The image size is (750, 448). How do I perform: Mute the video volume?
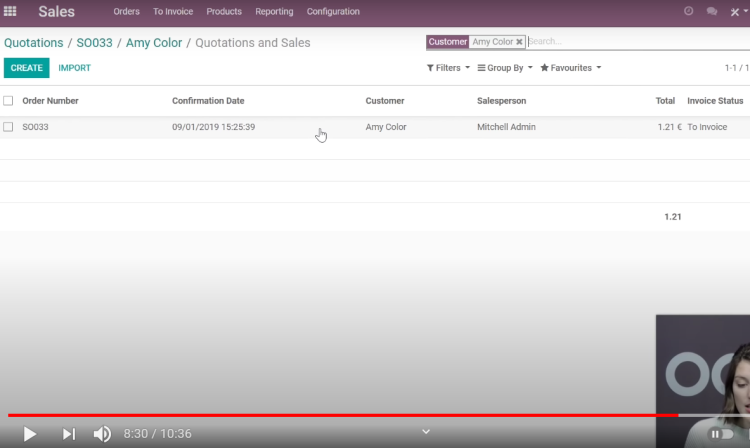102,434
